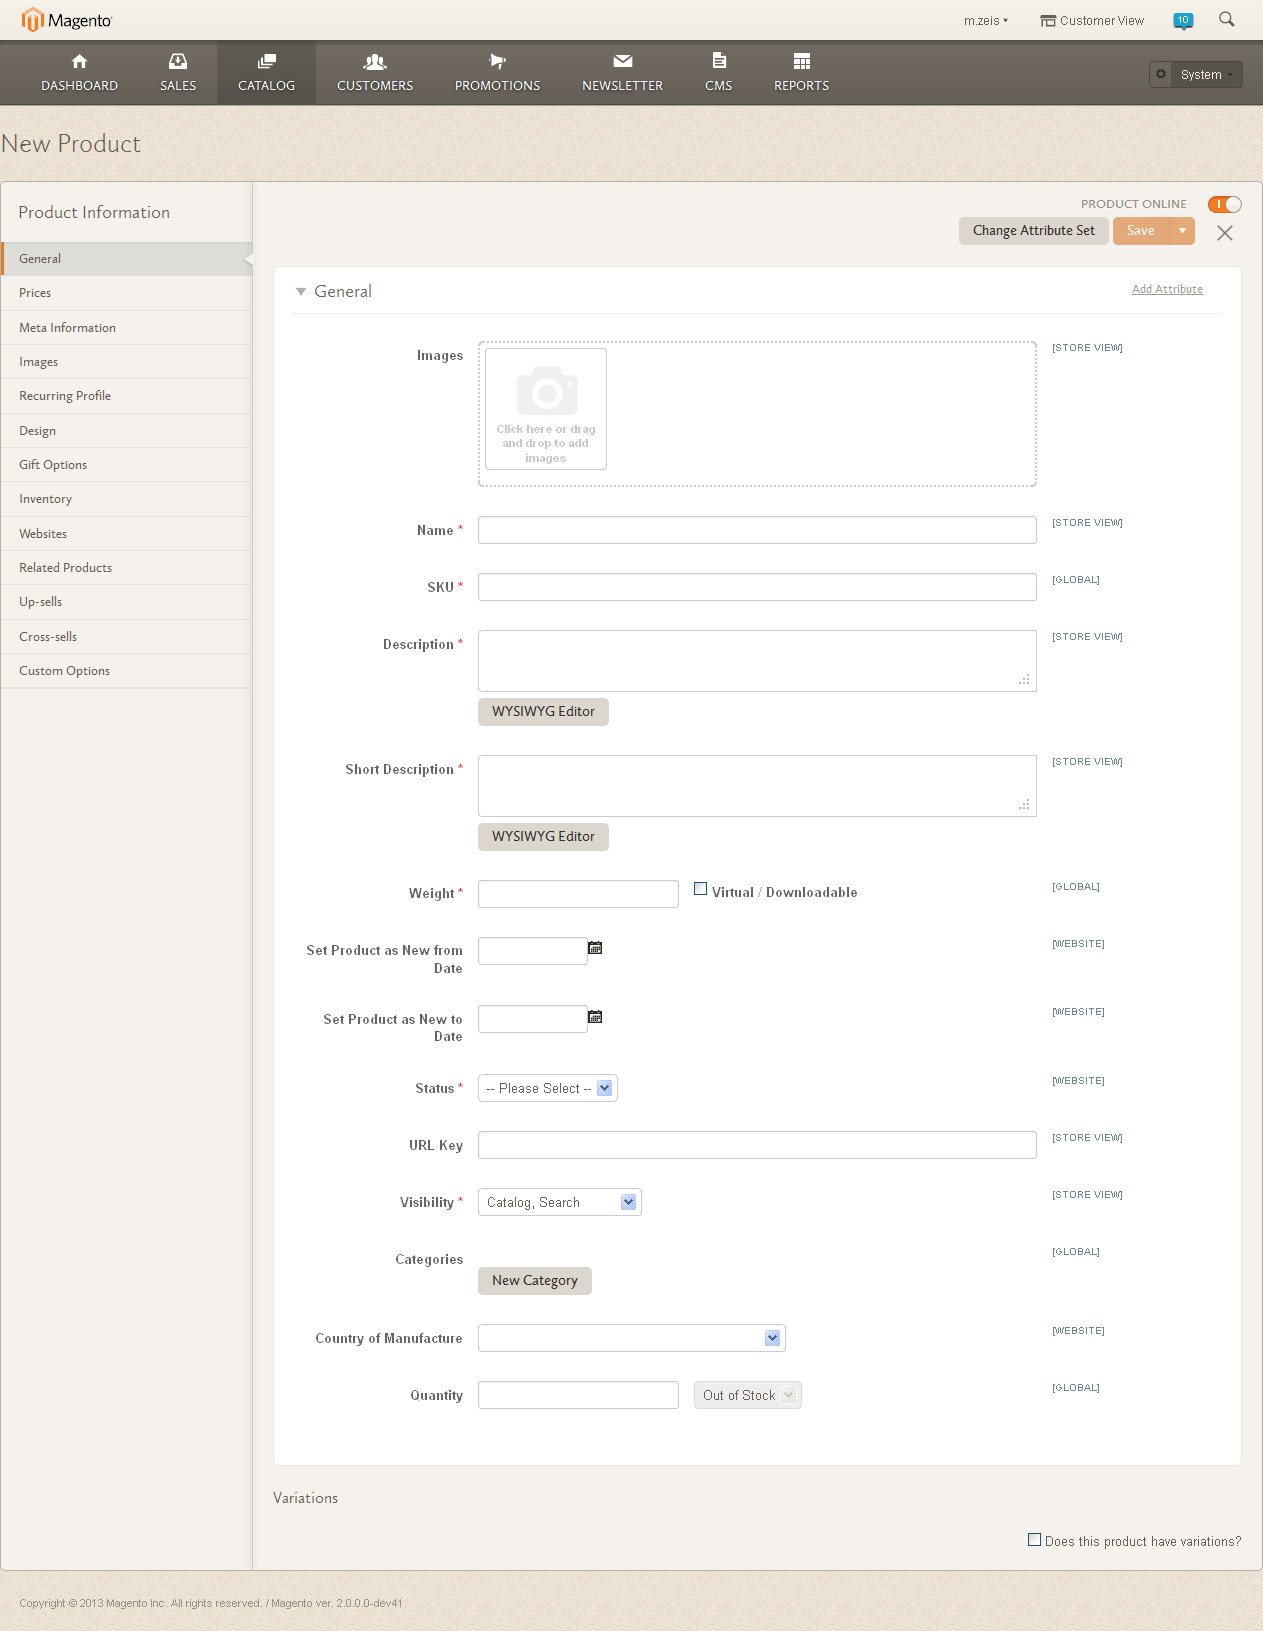The height and width of the screenshot is (1631, 1263).
Task: Open the Country of Manufacture dropdown
Action: (632, 1338)
